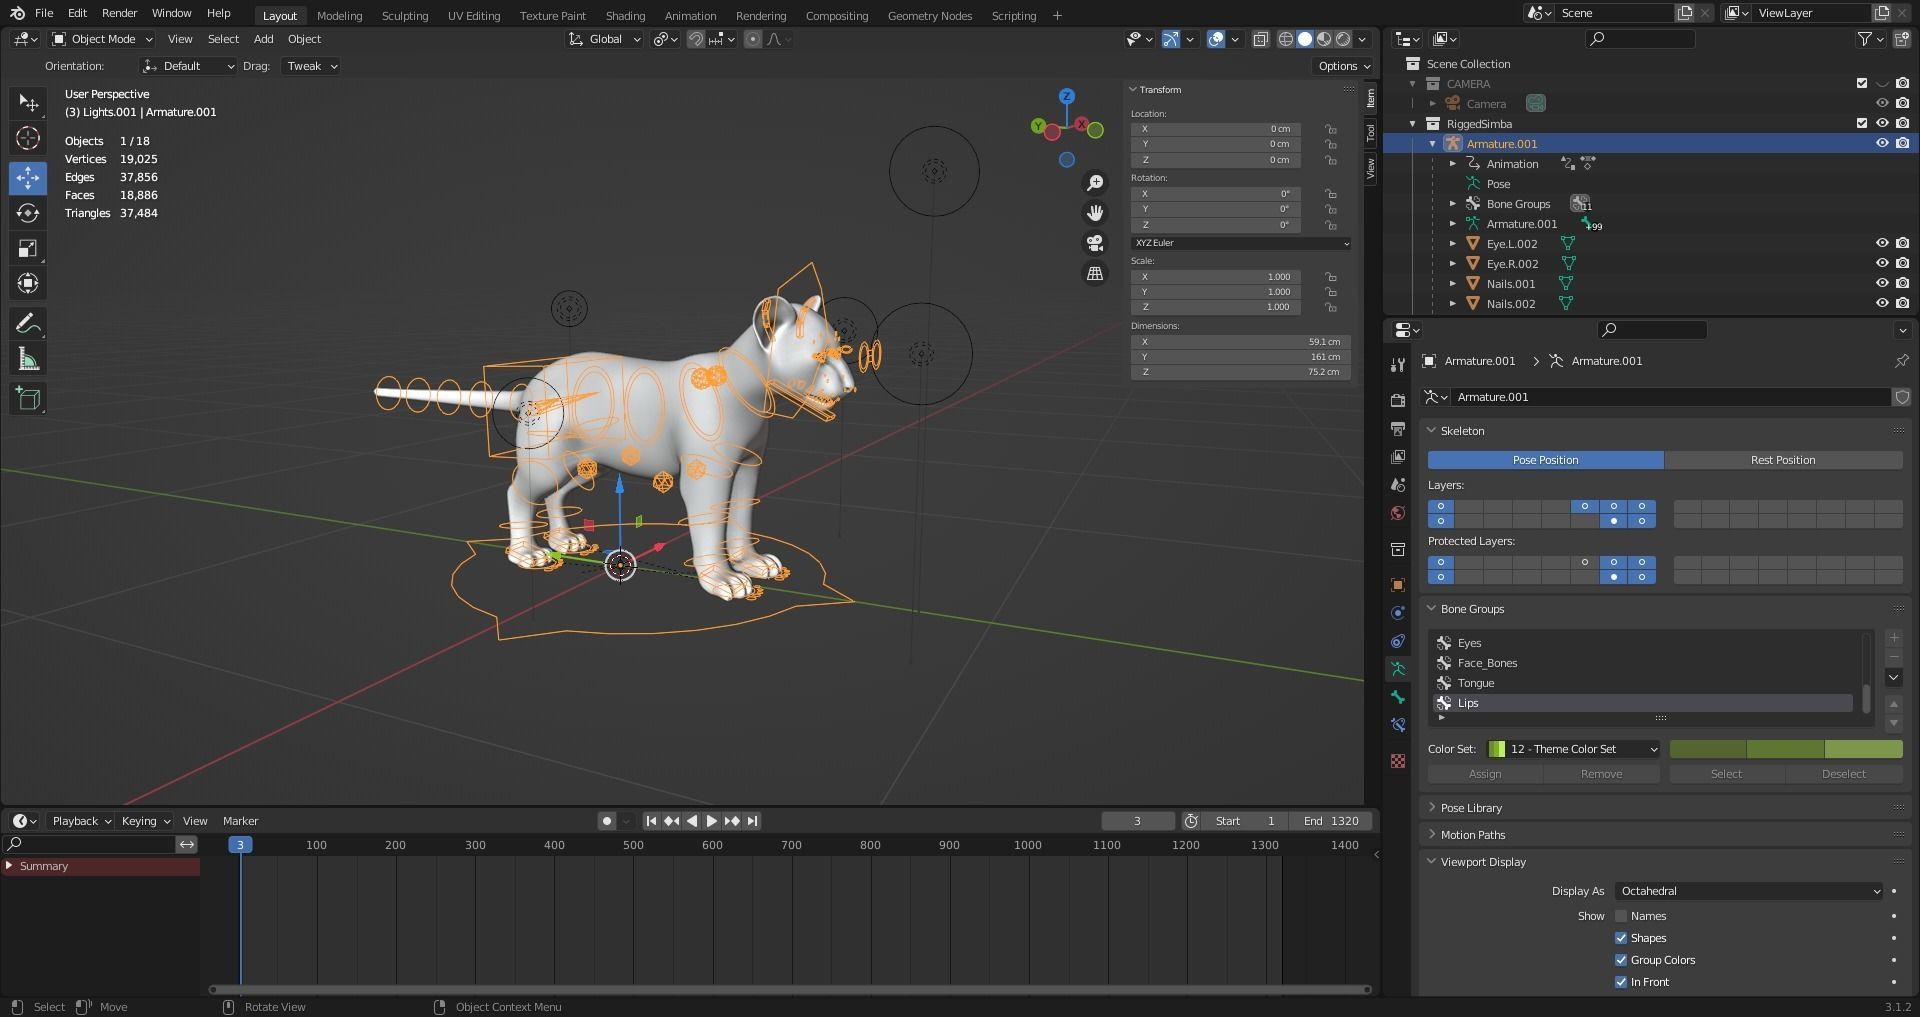The height and width of the screenshot is (1017, 1920).
Task: Enable the Names display checkbox
Action: [1621, 916]
